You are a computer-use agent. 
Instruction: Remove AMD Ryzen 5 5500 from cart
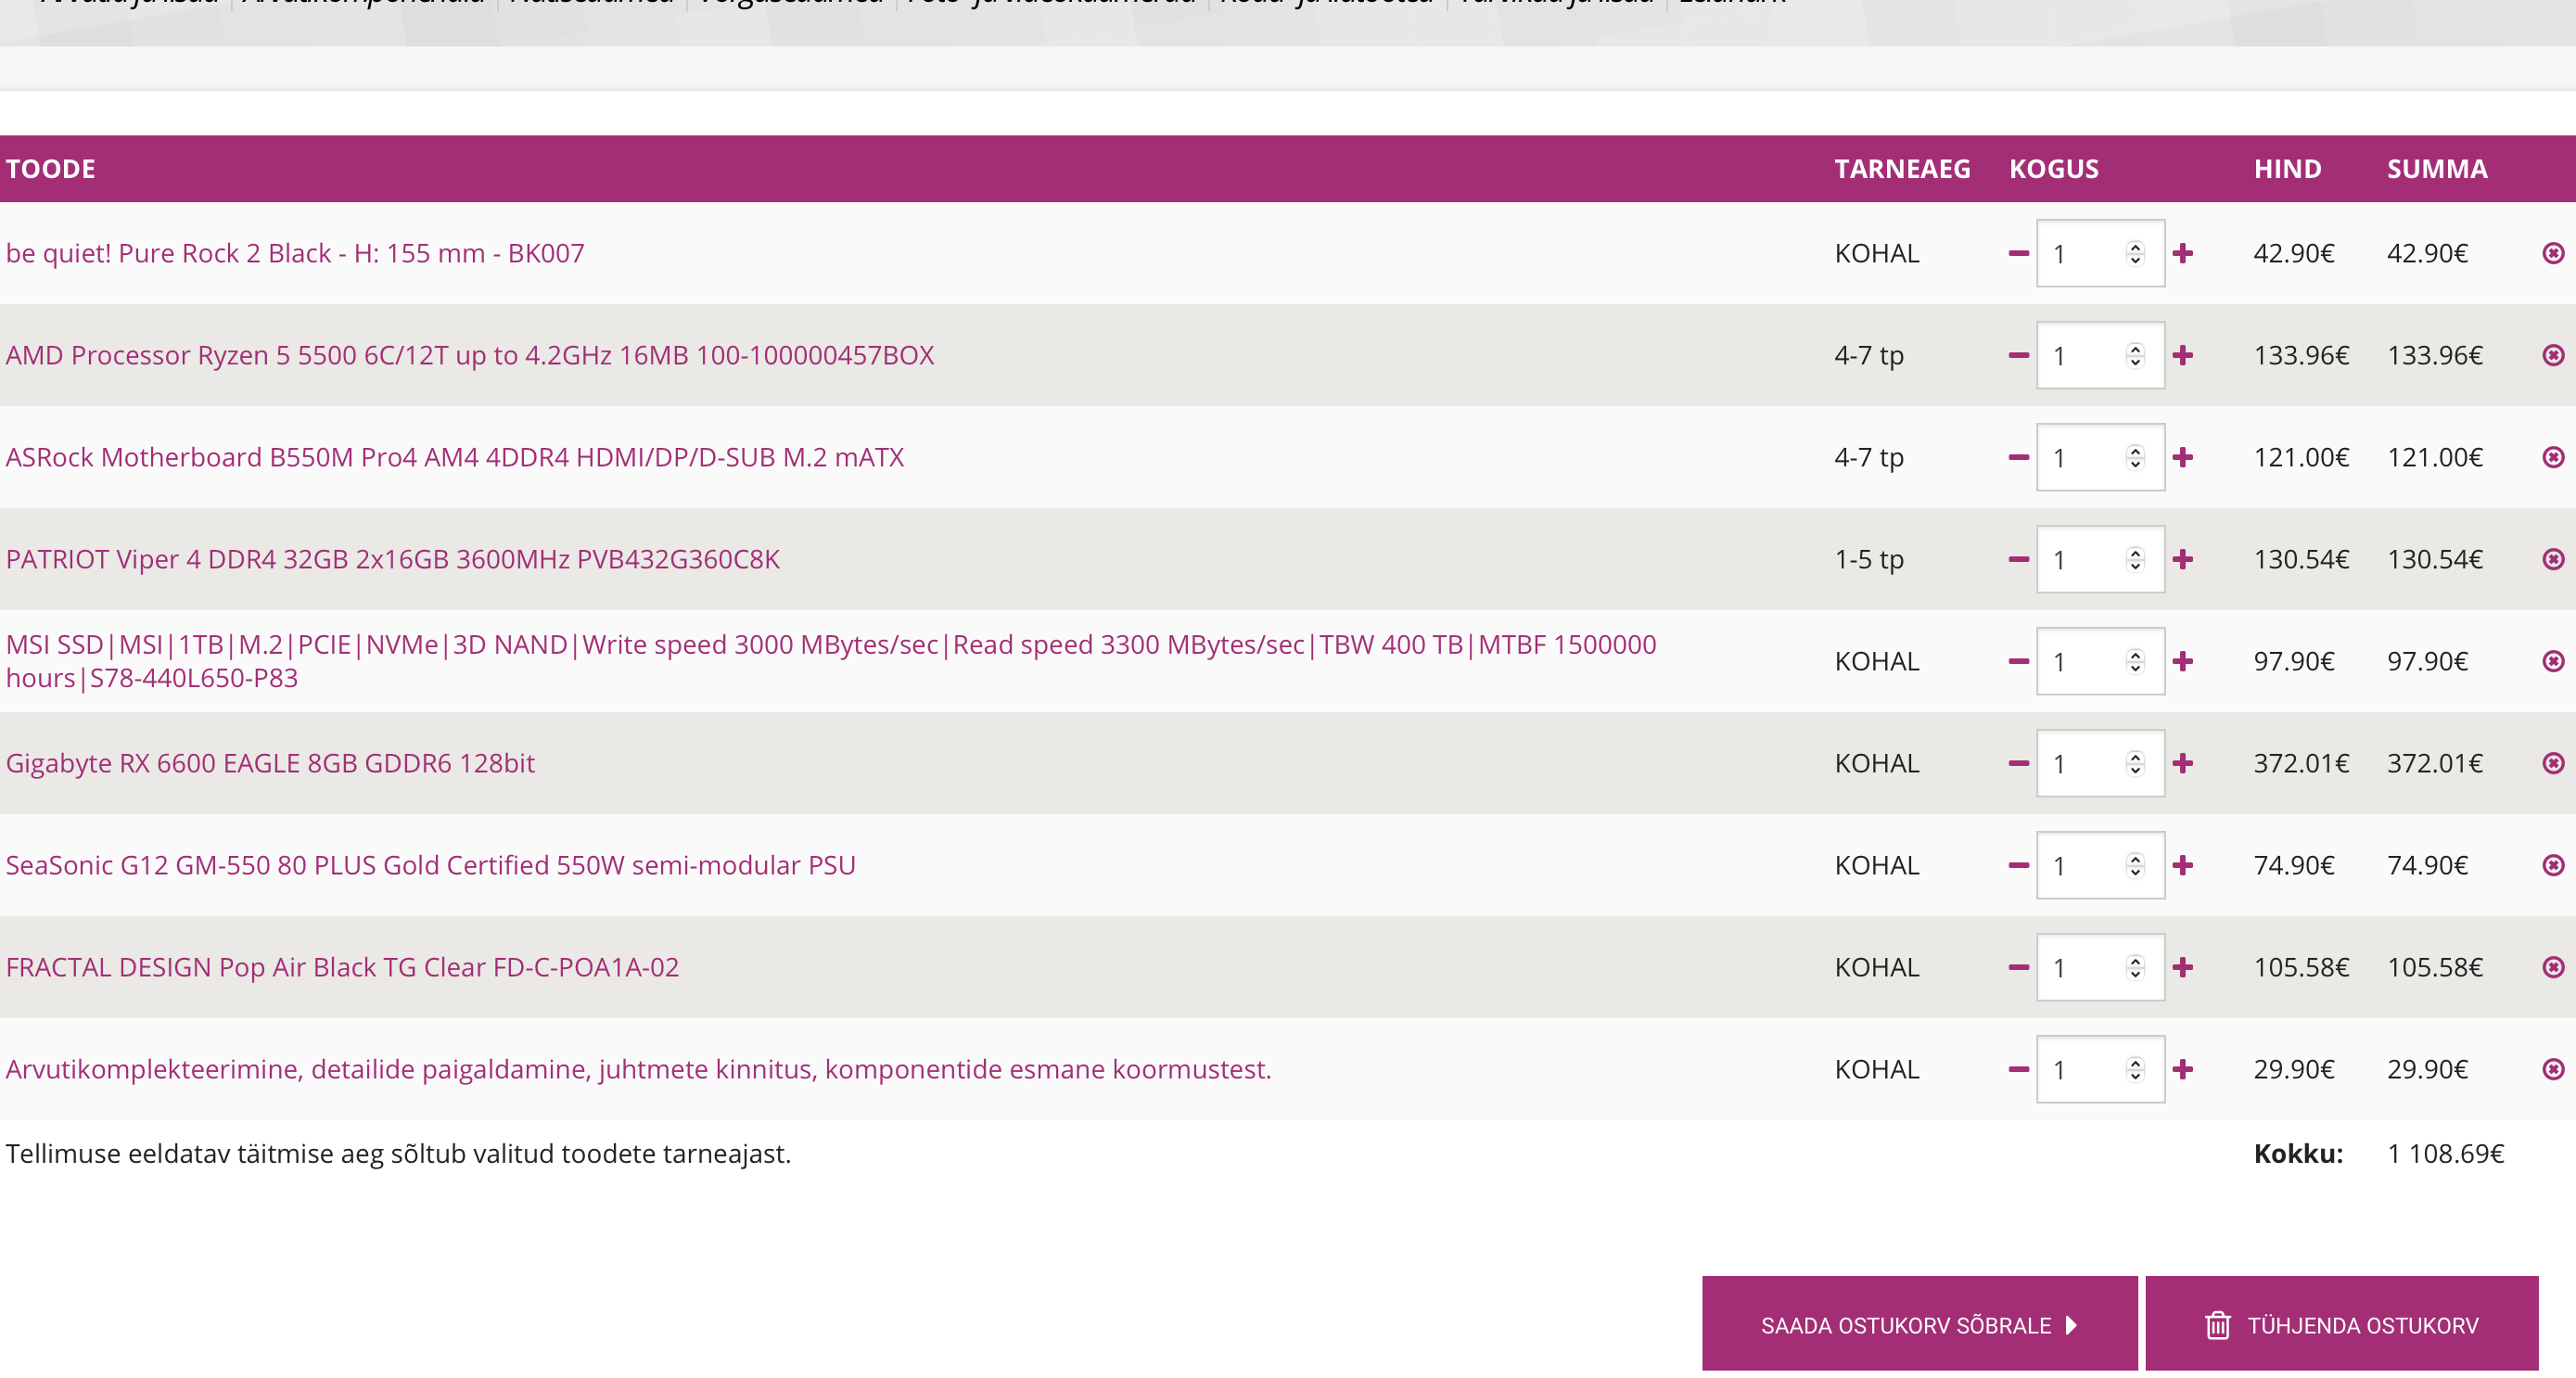point(2553,356)
